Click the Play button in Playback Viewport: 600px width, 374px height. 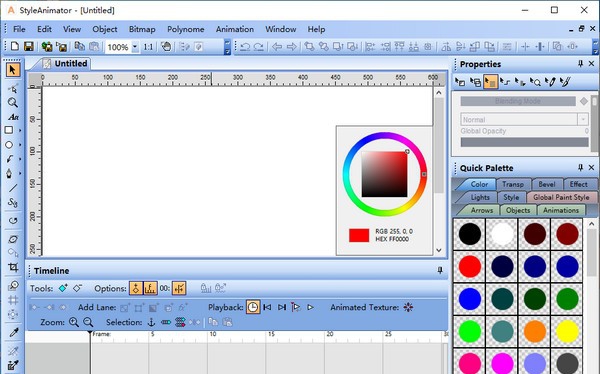pos(310,307)
